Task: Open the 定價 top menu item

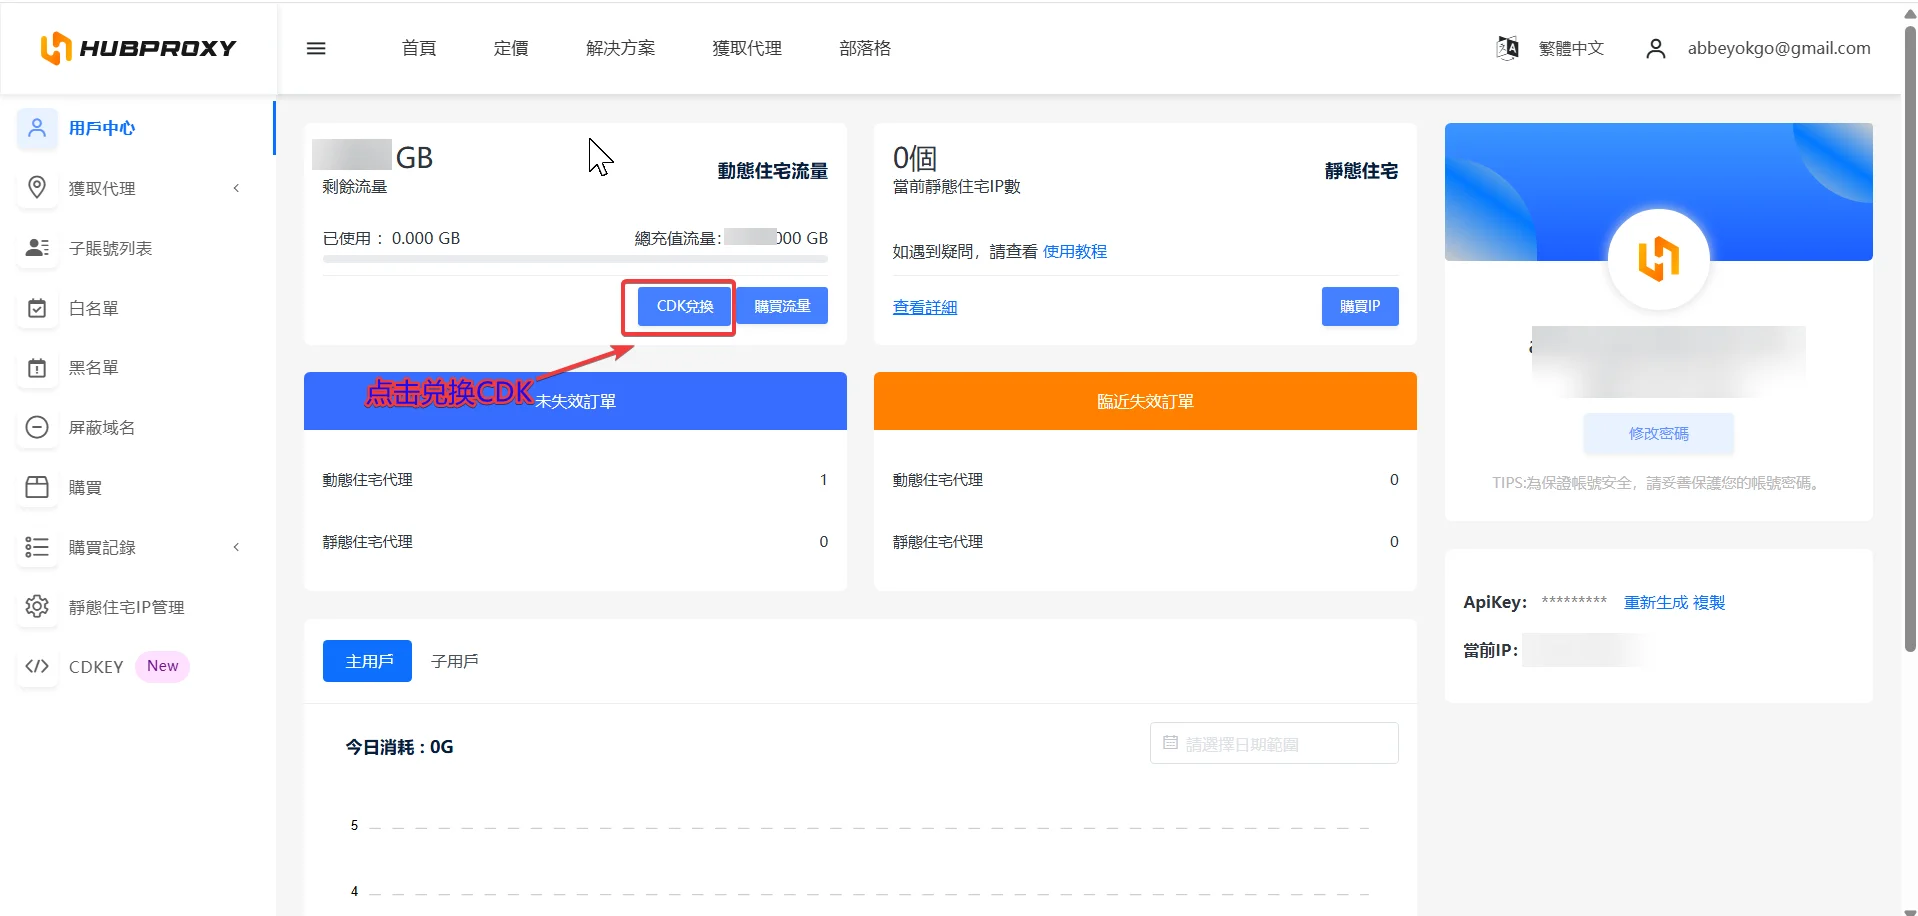Action: 511,48
